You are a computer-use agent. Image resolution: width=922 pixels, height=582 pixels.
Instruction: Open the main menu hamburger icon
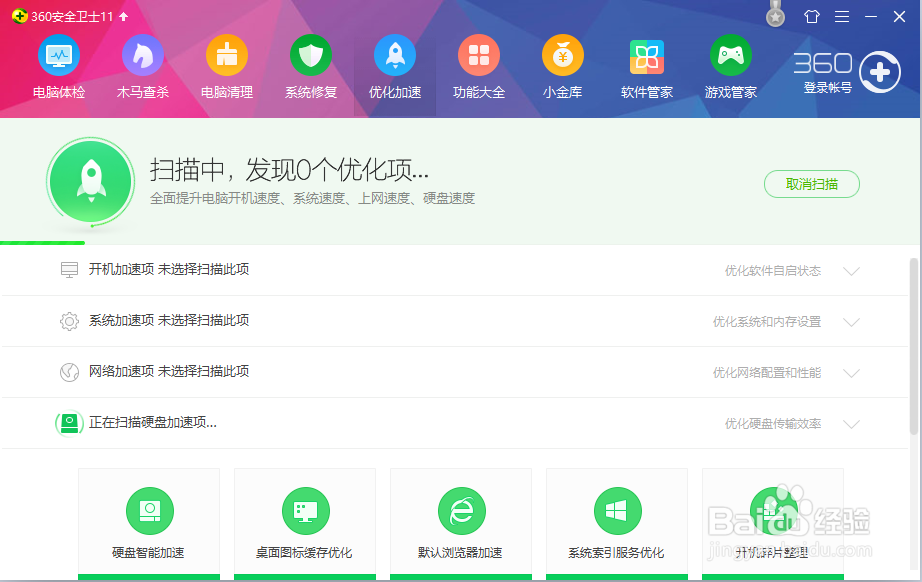[842, 16]
